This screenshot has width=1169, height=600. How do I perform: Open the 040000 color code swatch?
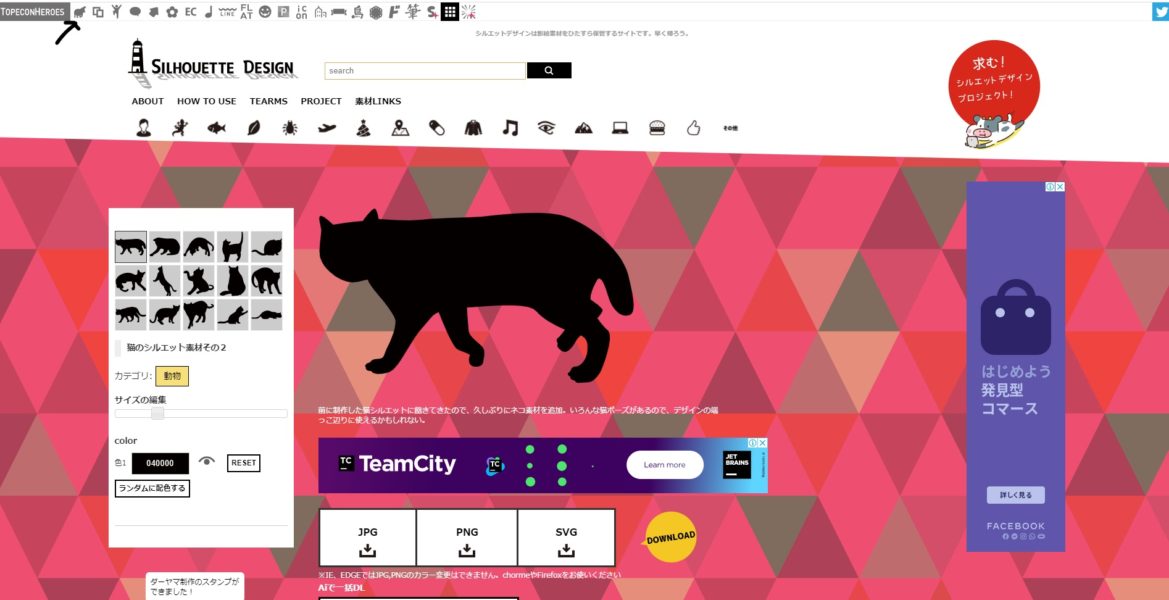(160, 463)
